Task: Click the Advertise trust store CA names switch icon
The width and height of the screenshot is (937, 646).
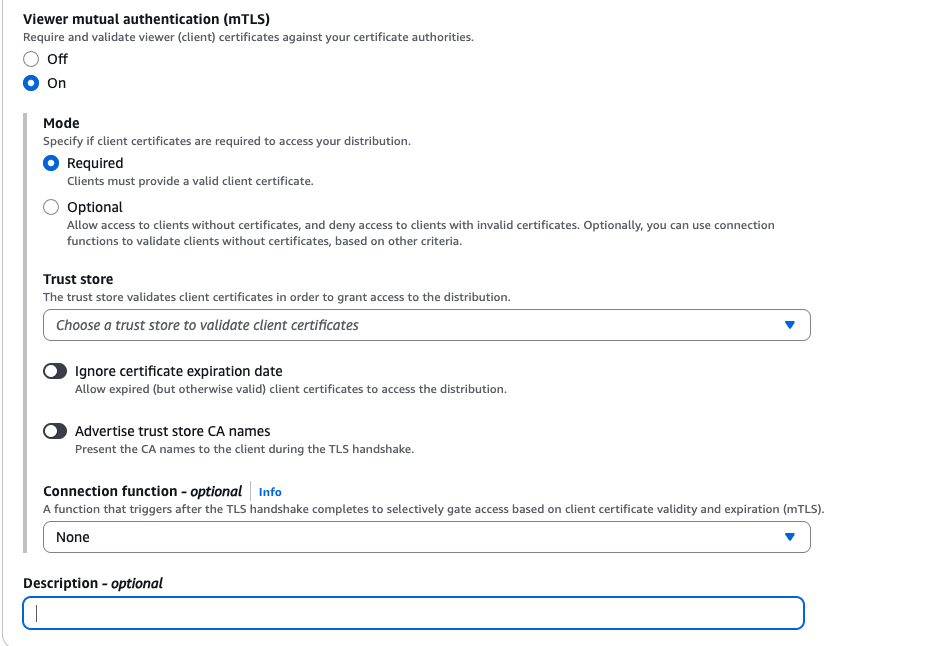Action: click(55, 431)
